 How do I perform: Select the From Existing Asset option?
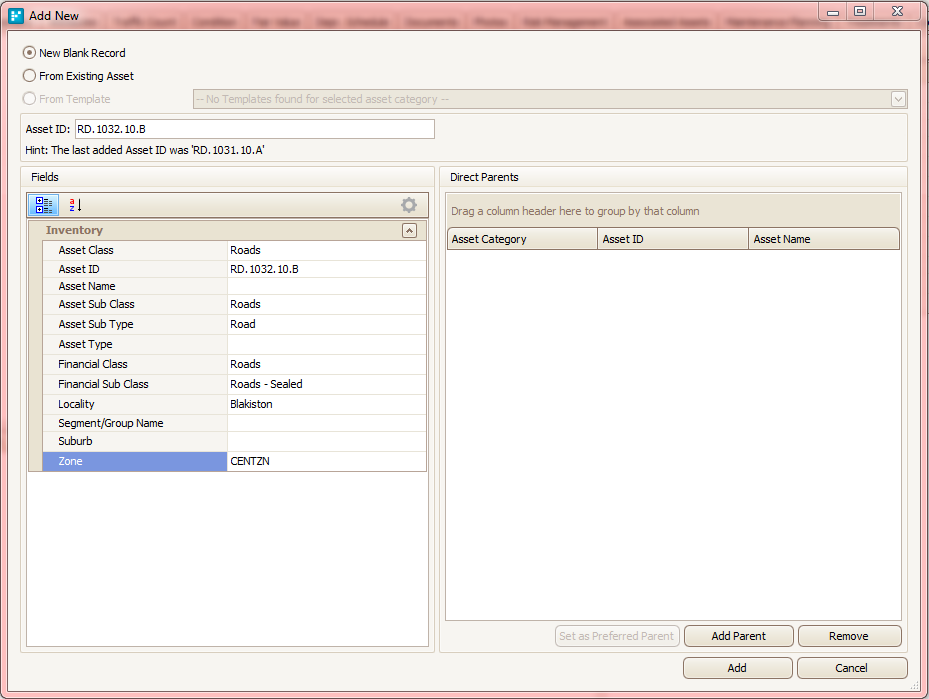(30, 76)
